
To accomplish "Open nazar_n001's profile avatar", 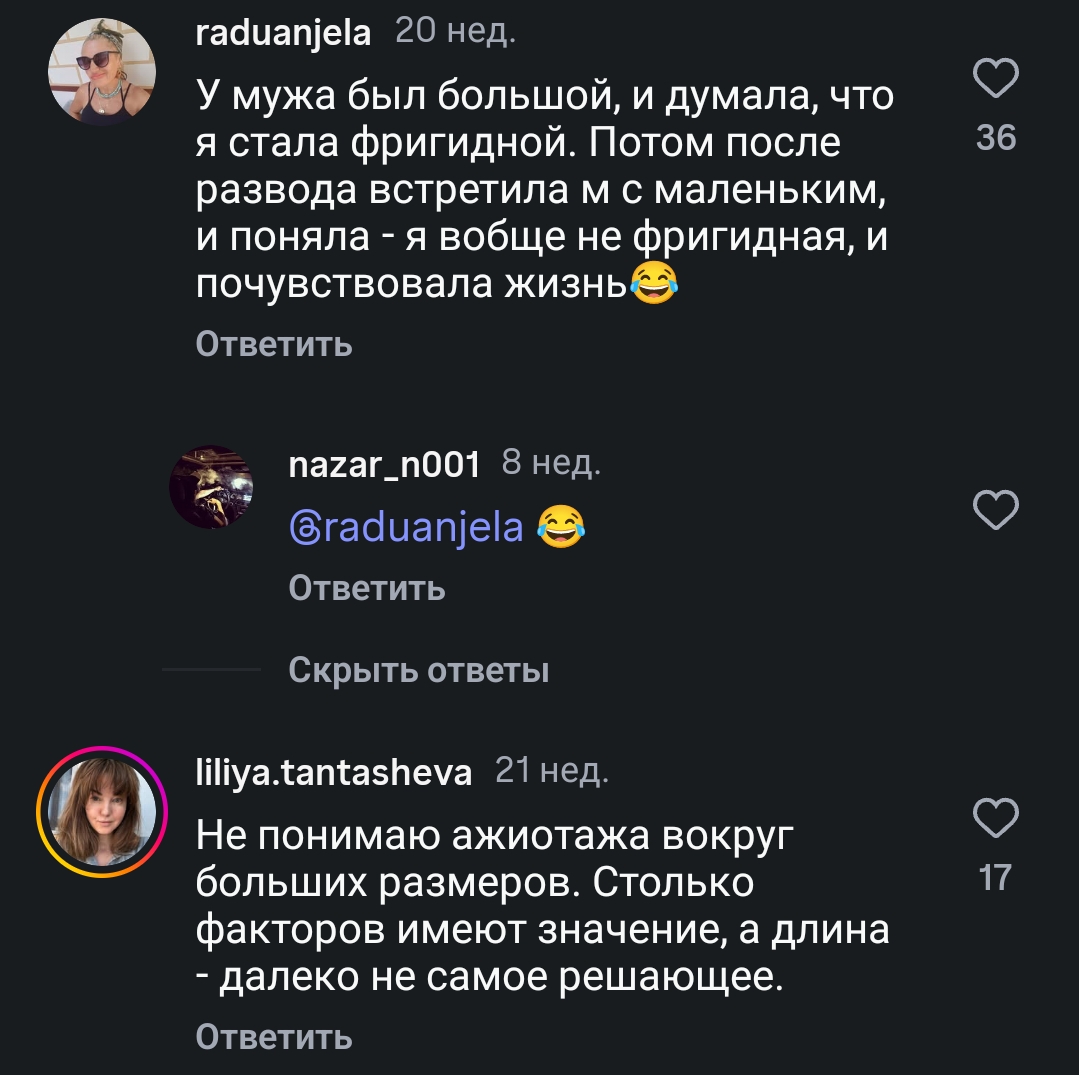I will click(211, 487).
